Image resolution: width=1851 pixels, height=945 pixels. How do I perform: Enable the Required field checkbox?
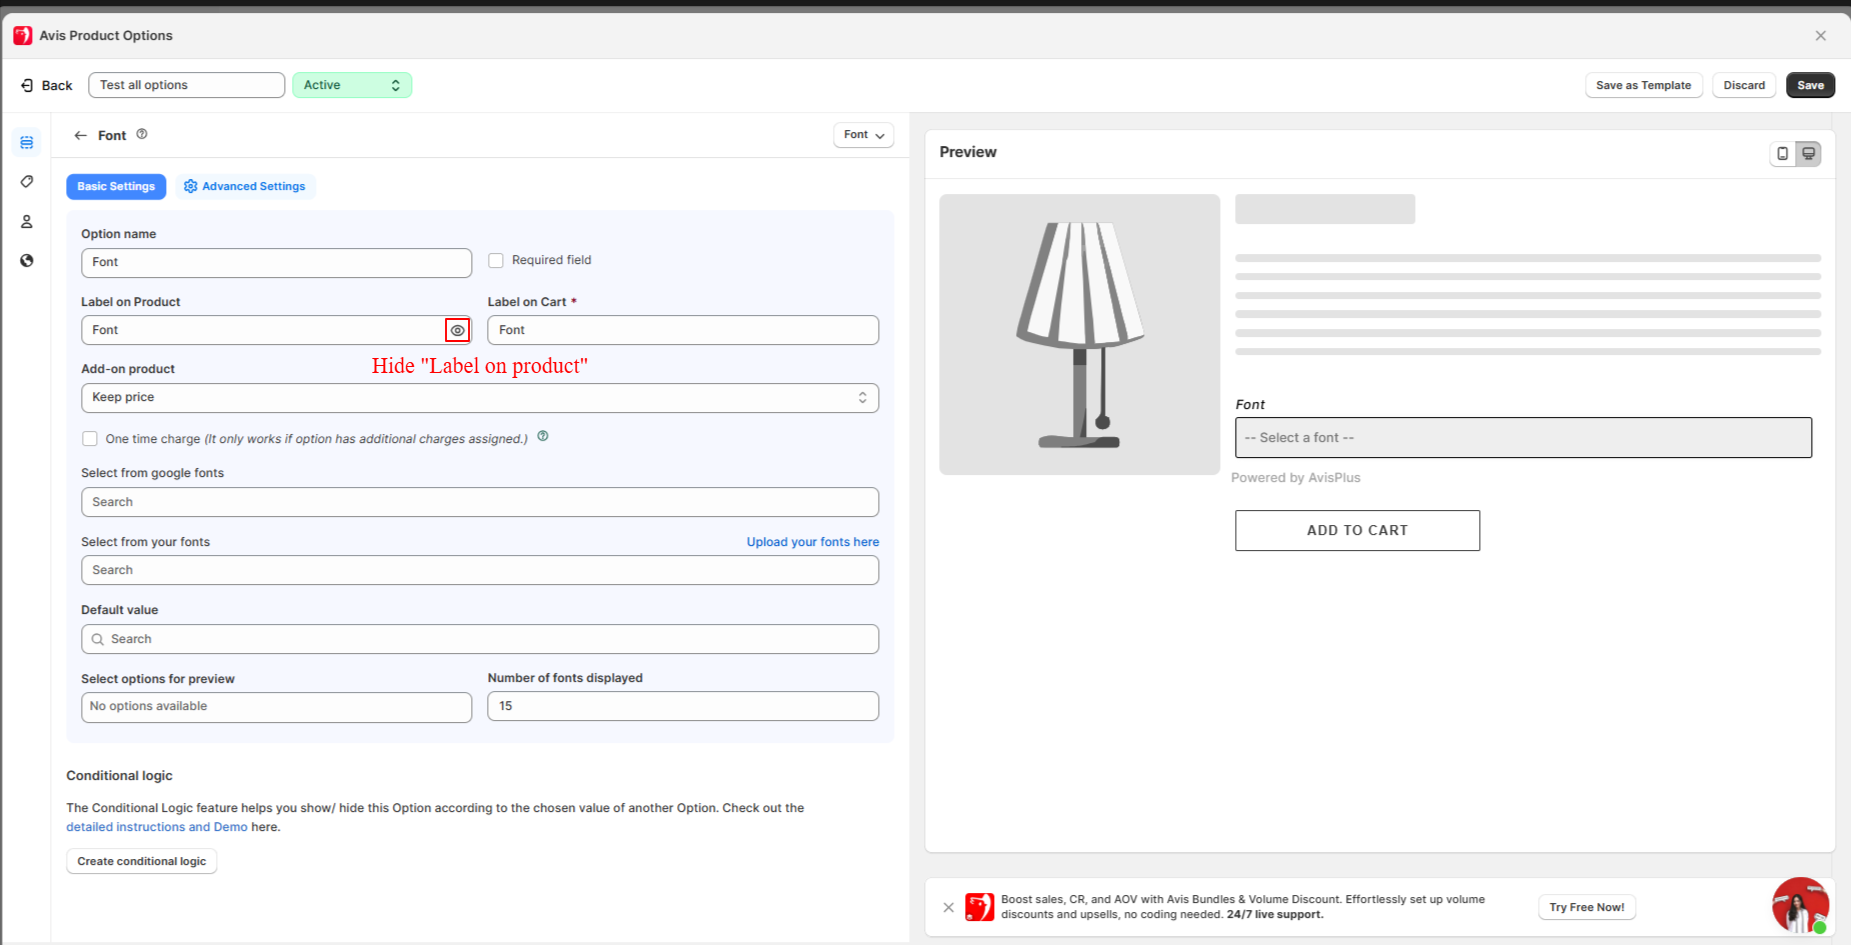pyautogui.click(x=496, y=261)
